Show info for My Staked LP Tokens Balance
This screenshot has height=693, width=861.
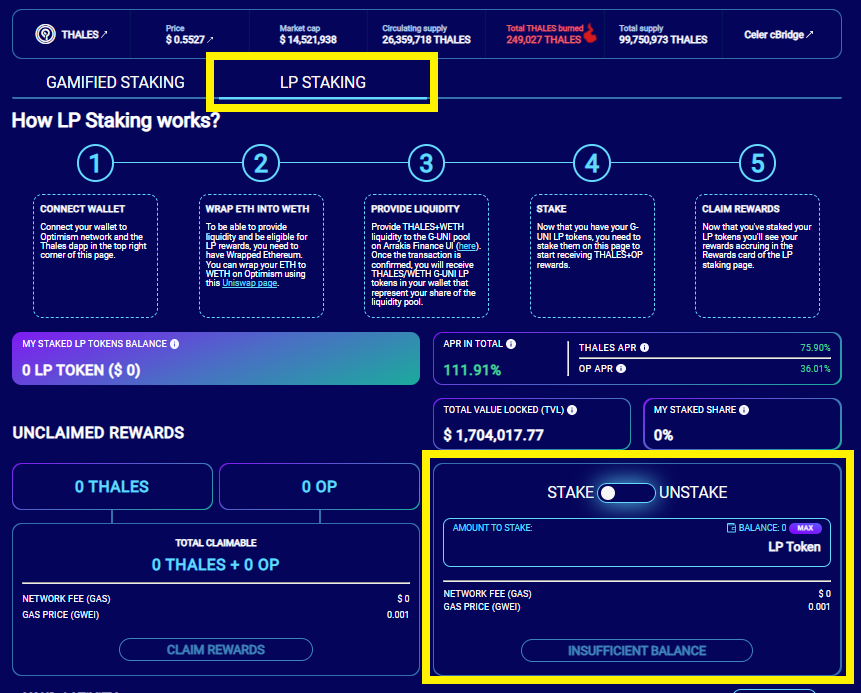click(175, 344)
